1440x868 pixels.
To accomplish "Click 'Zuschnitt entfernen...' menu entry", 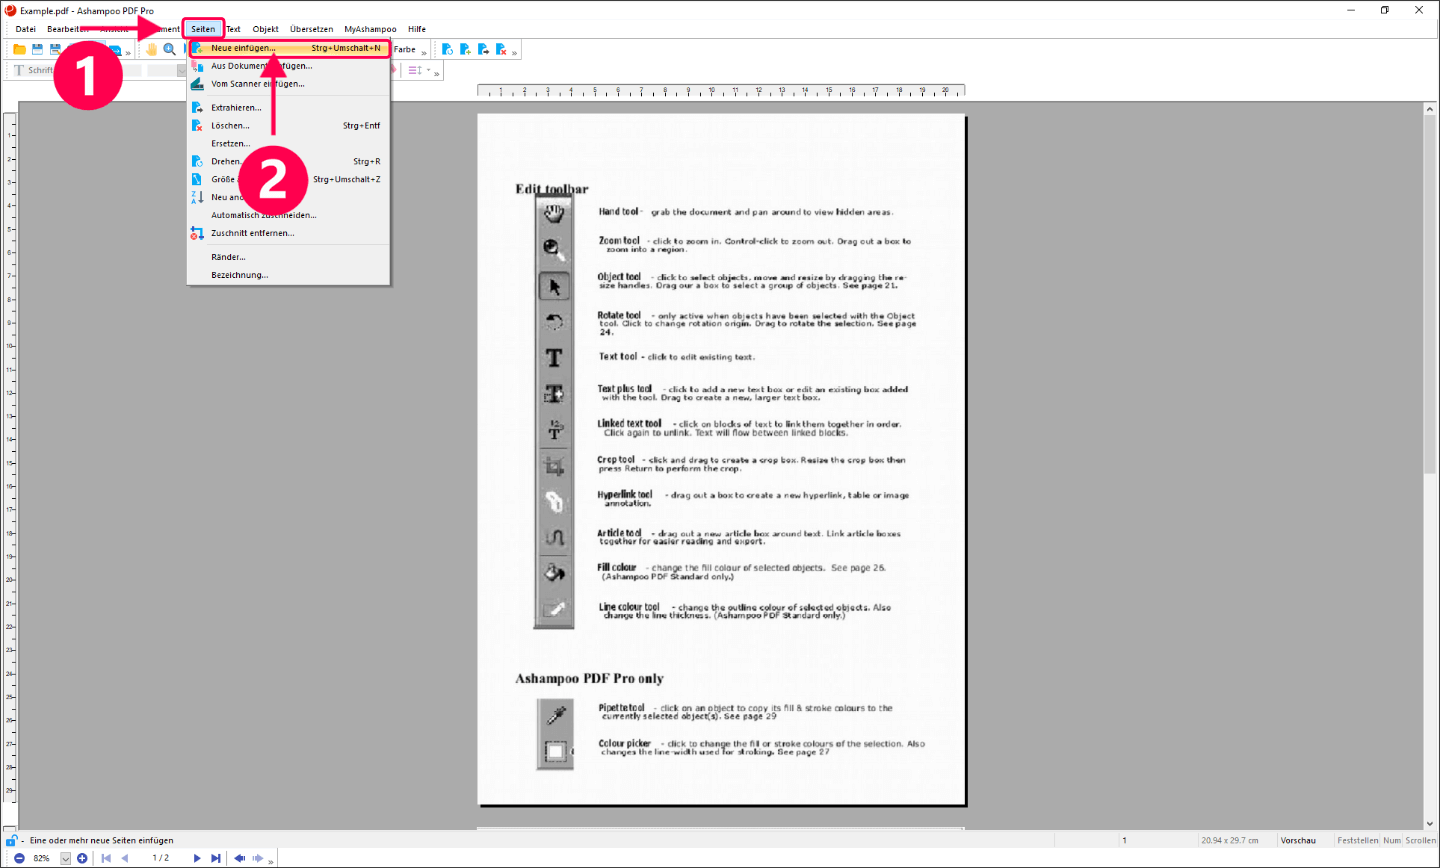I will coord(288,233).
